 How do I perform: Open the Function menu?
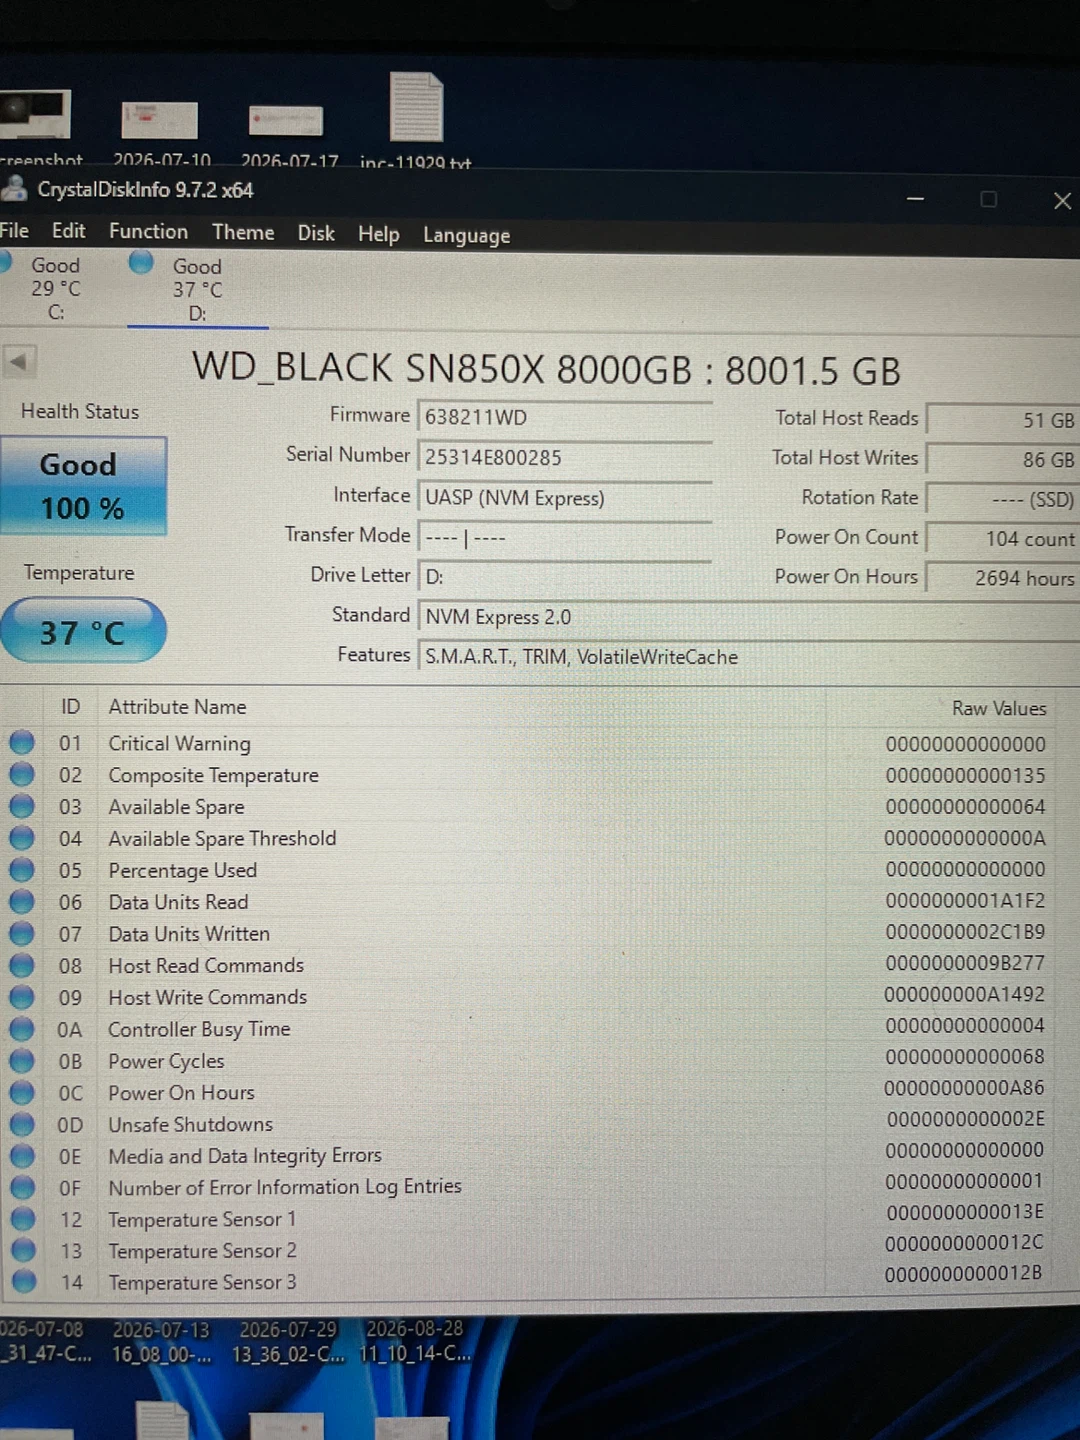(148, 231)
